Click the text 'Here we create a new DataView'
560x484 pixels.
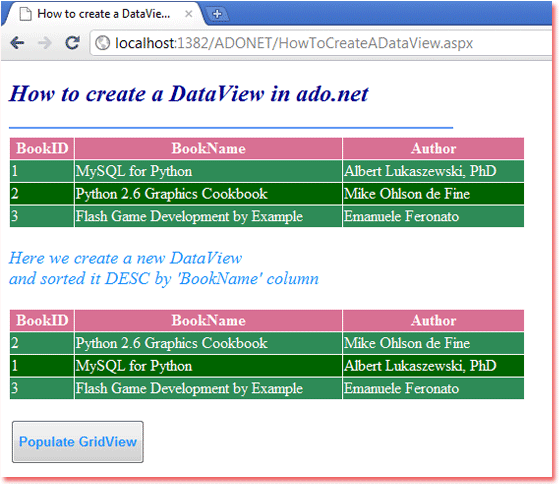126,258
